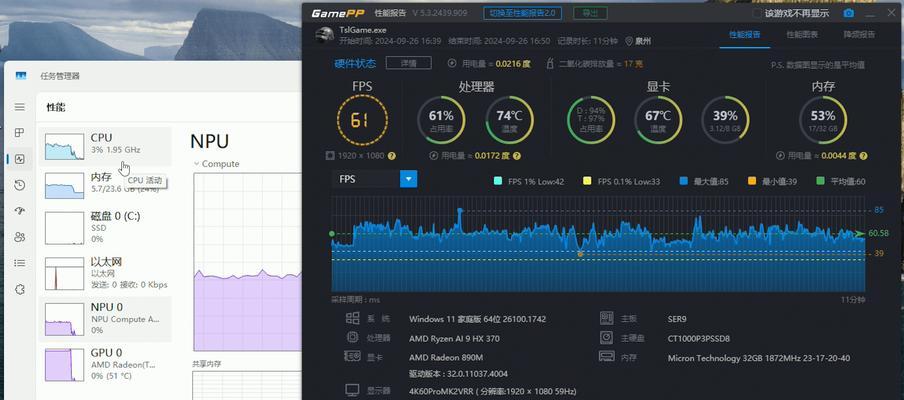Click 切换至性能报告2.0 button
The height and width of the screenshot is (400, 904).
click(522, 13)
